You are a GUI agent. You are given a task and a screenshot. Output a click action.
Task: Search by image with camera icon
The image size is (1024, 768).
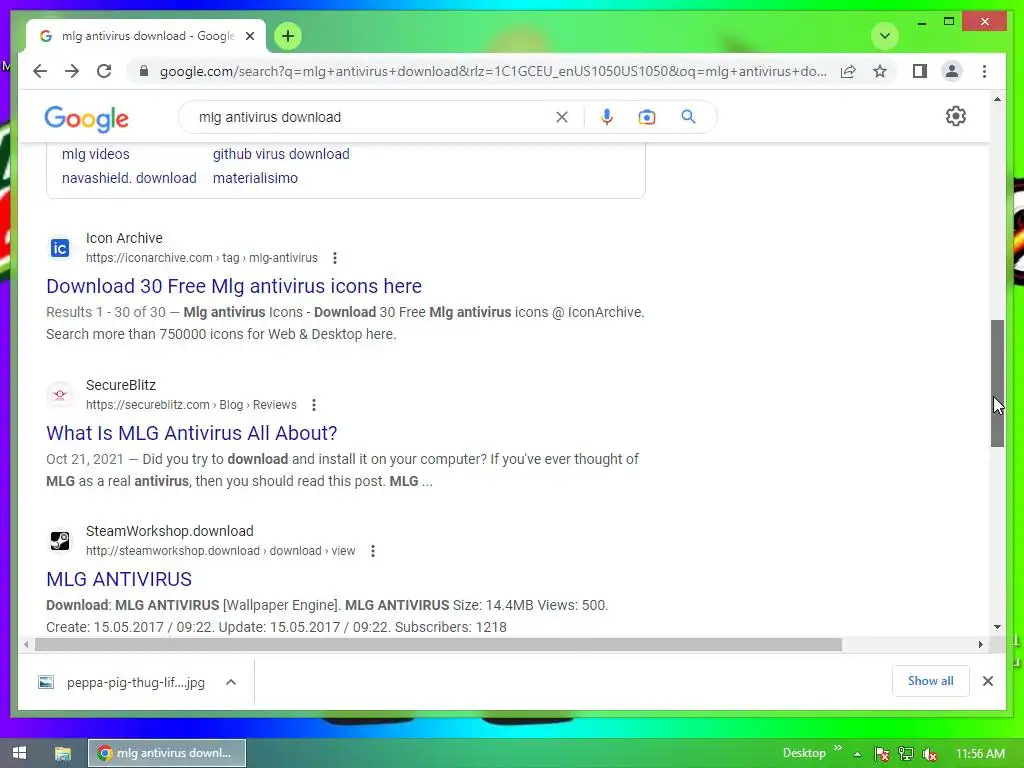point(647,117)
